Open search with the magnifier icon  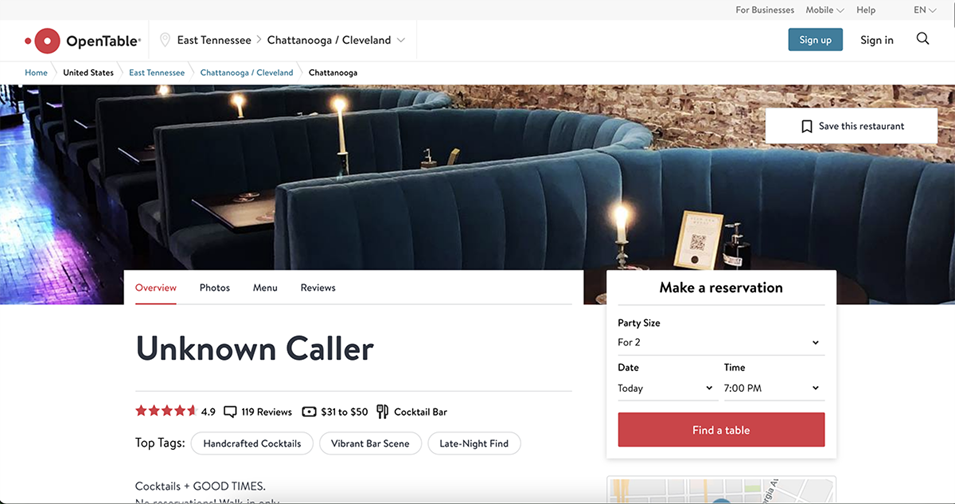(x=923, y=39)
